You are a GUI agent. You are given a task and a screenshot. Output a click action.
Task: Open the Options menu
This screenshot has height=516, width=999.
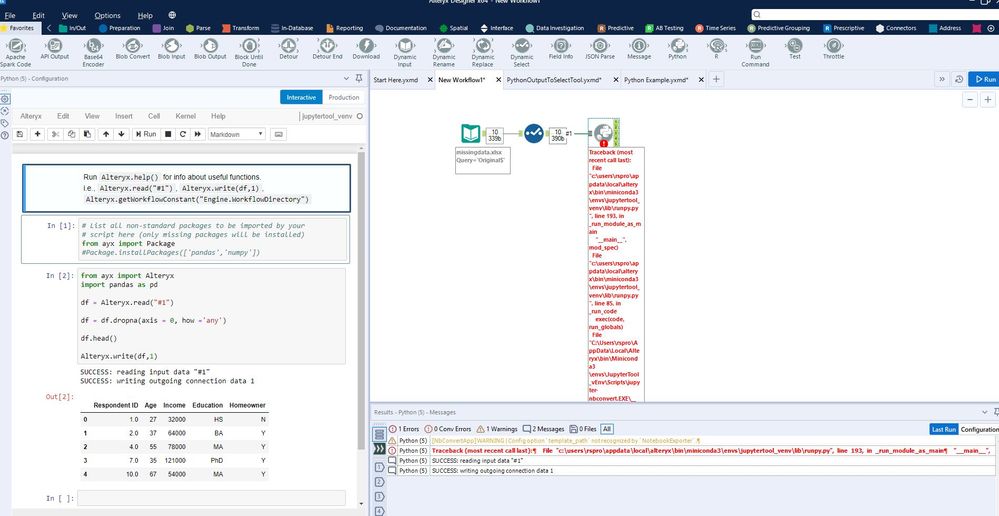[107, 15]
